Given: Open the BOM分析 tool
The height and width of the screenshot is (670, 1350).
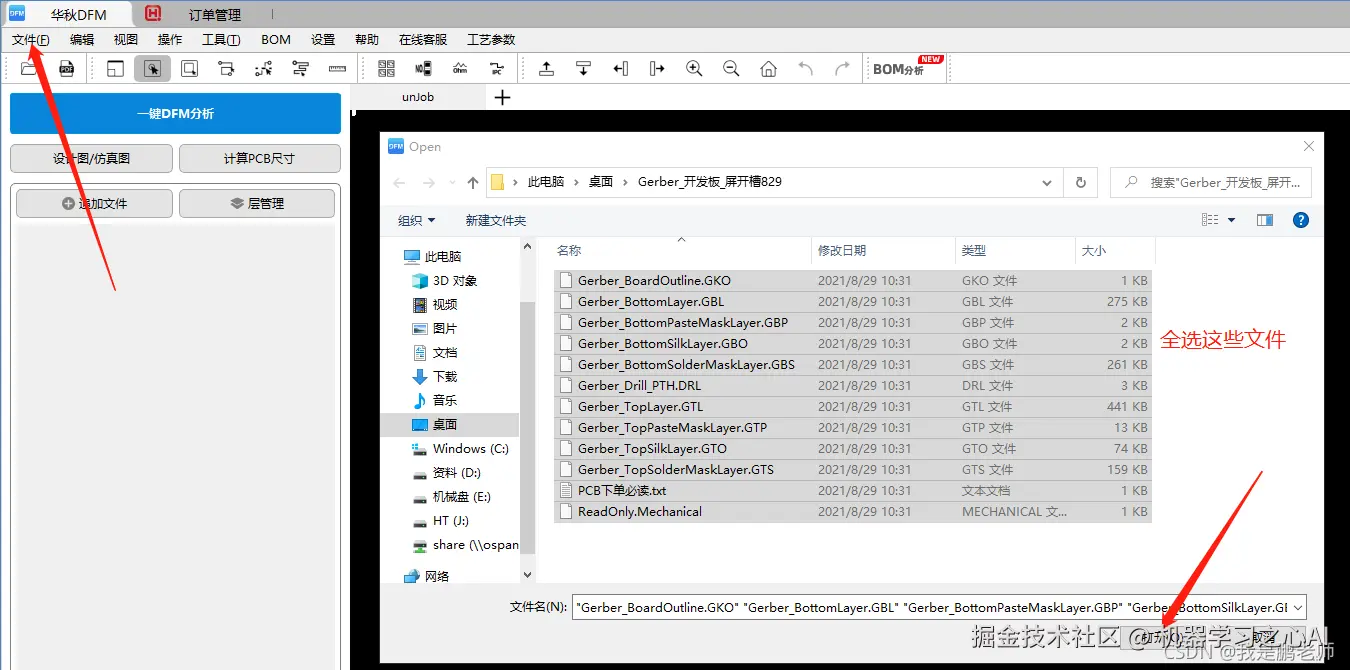Looking at the screenshot, I should (907, 68).
